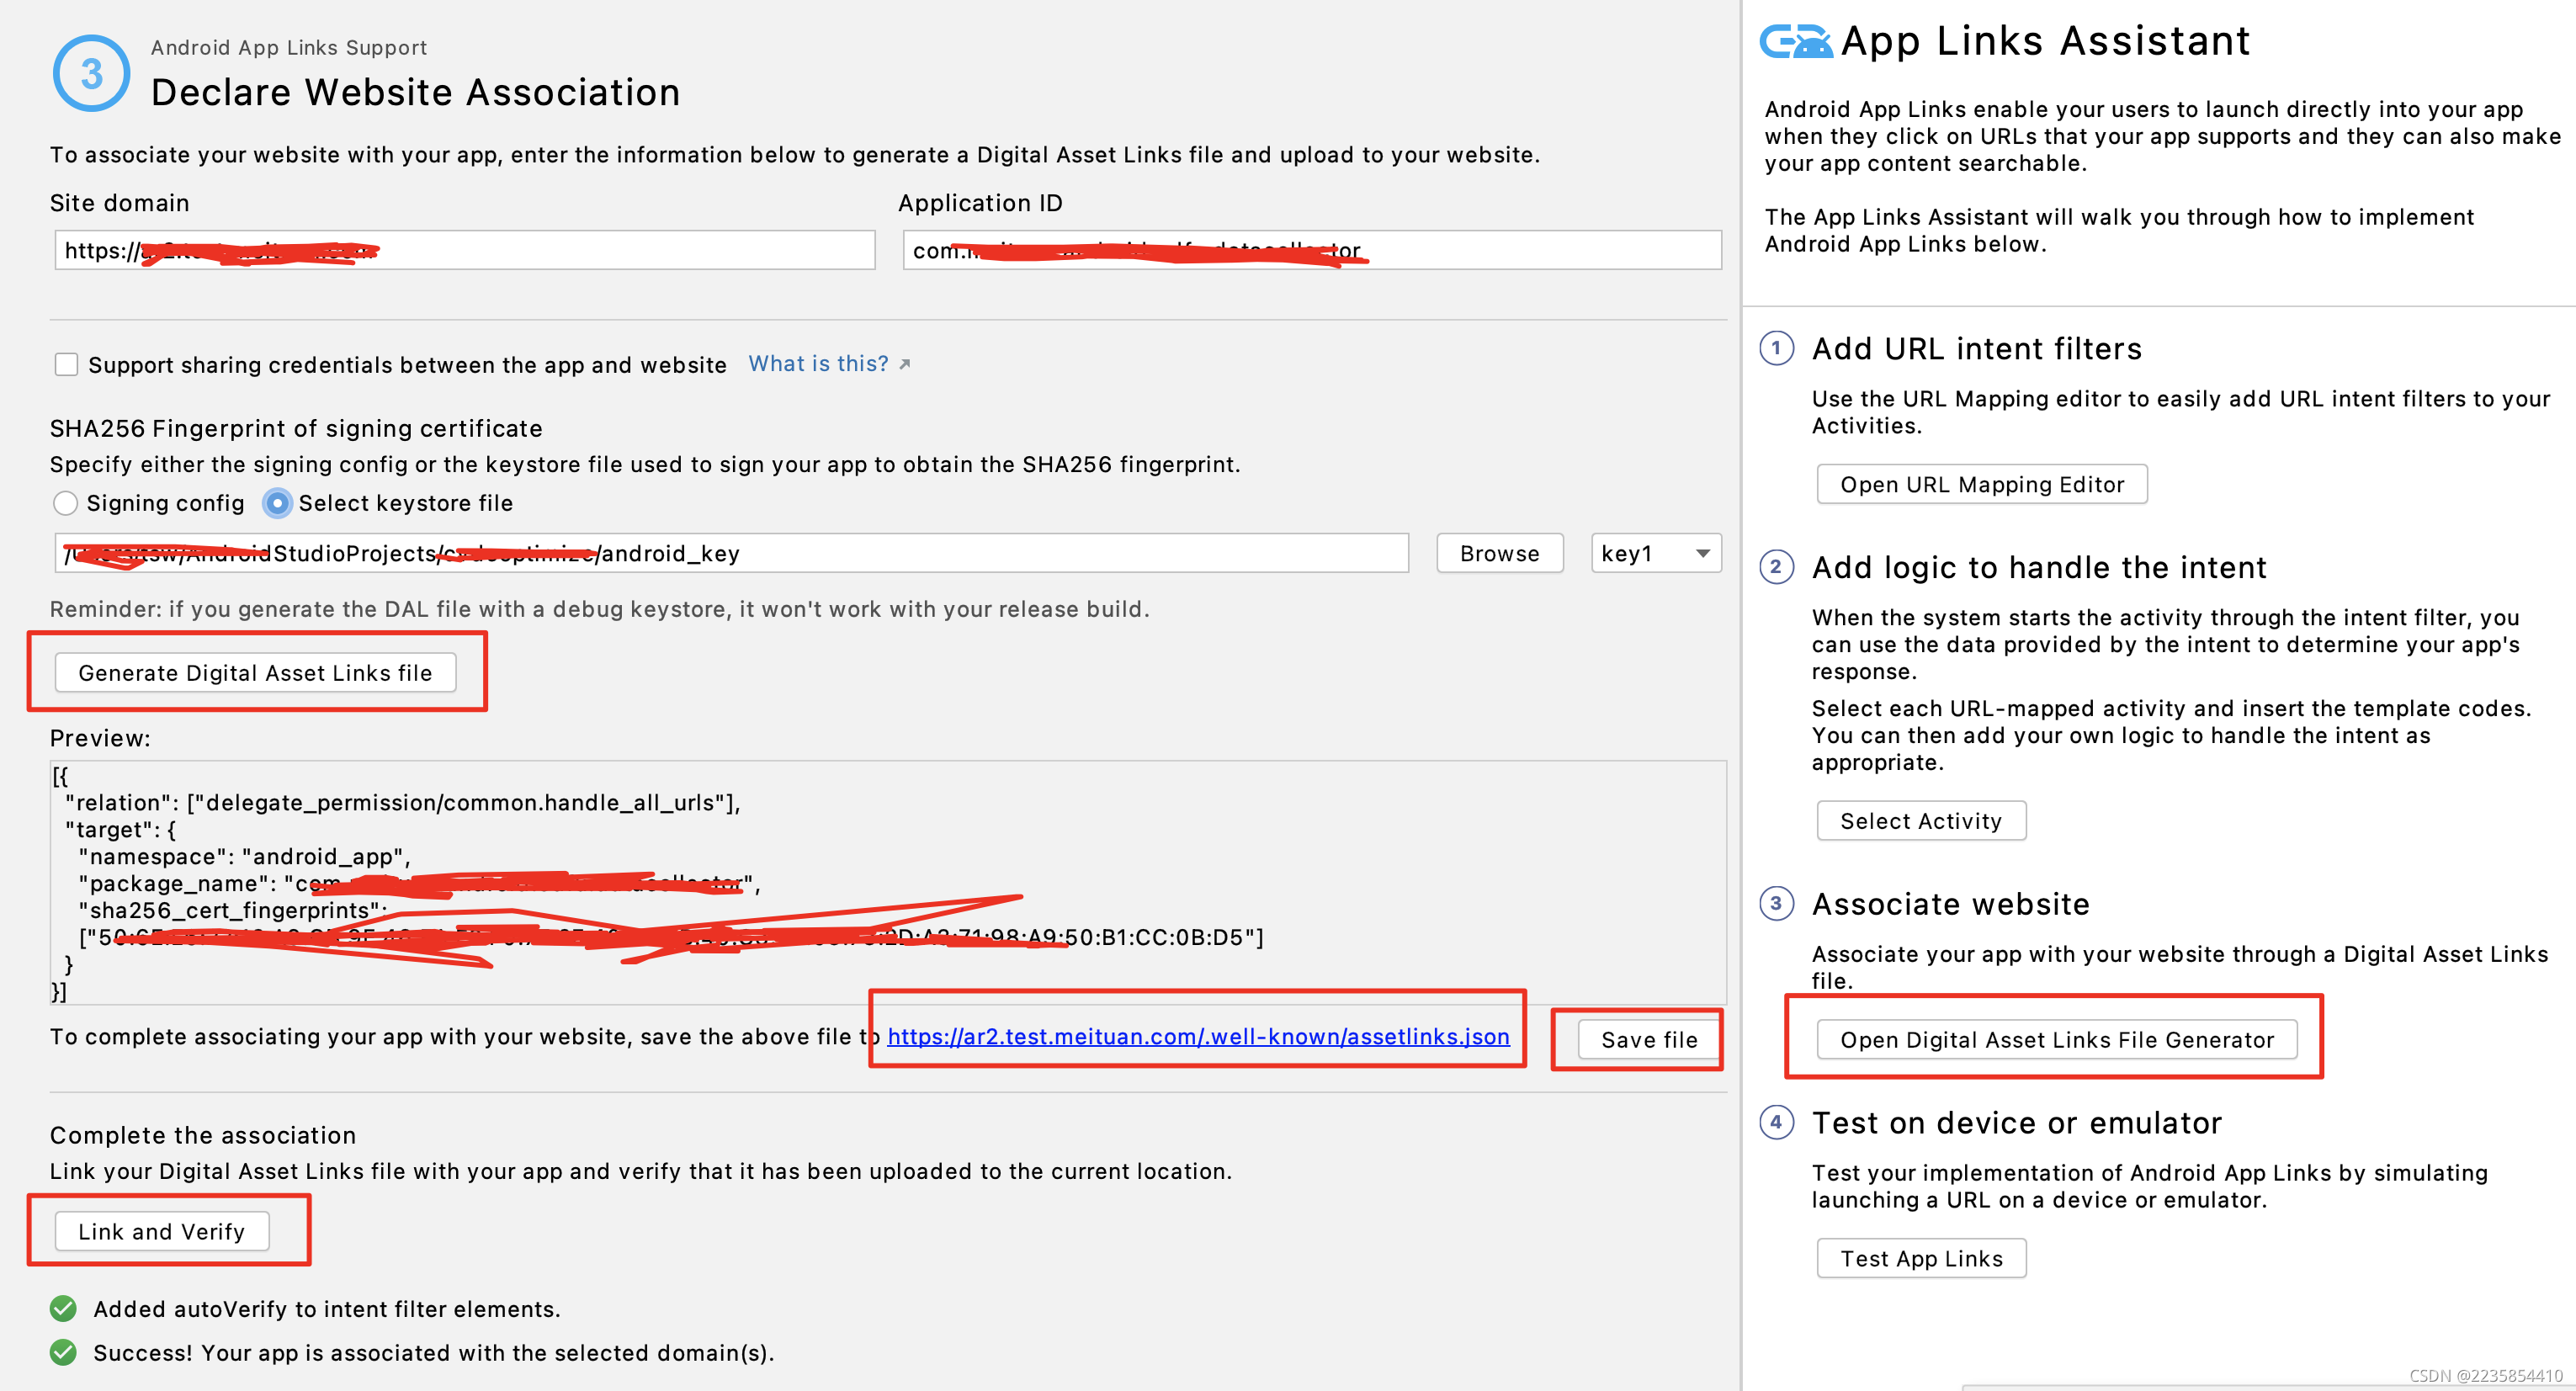Open URL Mapping Editor

click(1981, 484)
